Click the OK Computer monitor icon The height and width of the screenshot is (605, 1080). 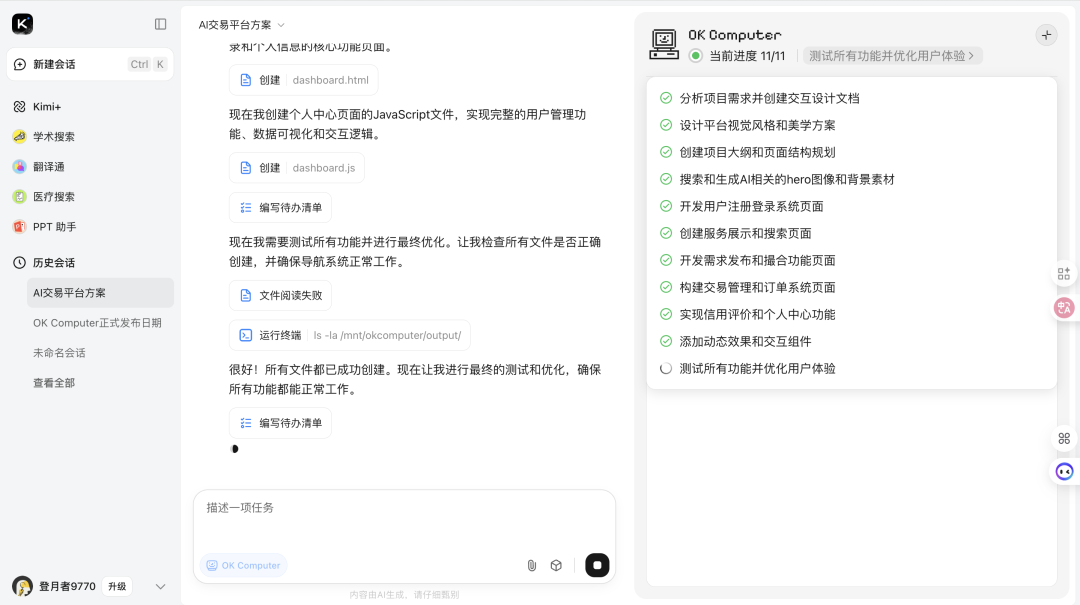[664, 45]
